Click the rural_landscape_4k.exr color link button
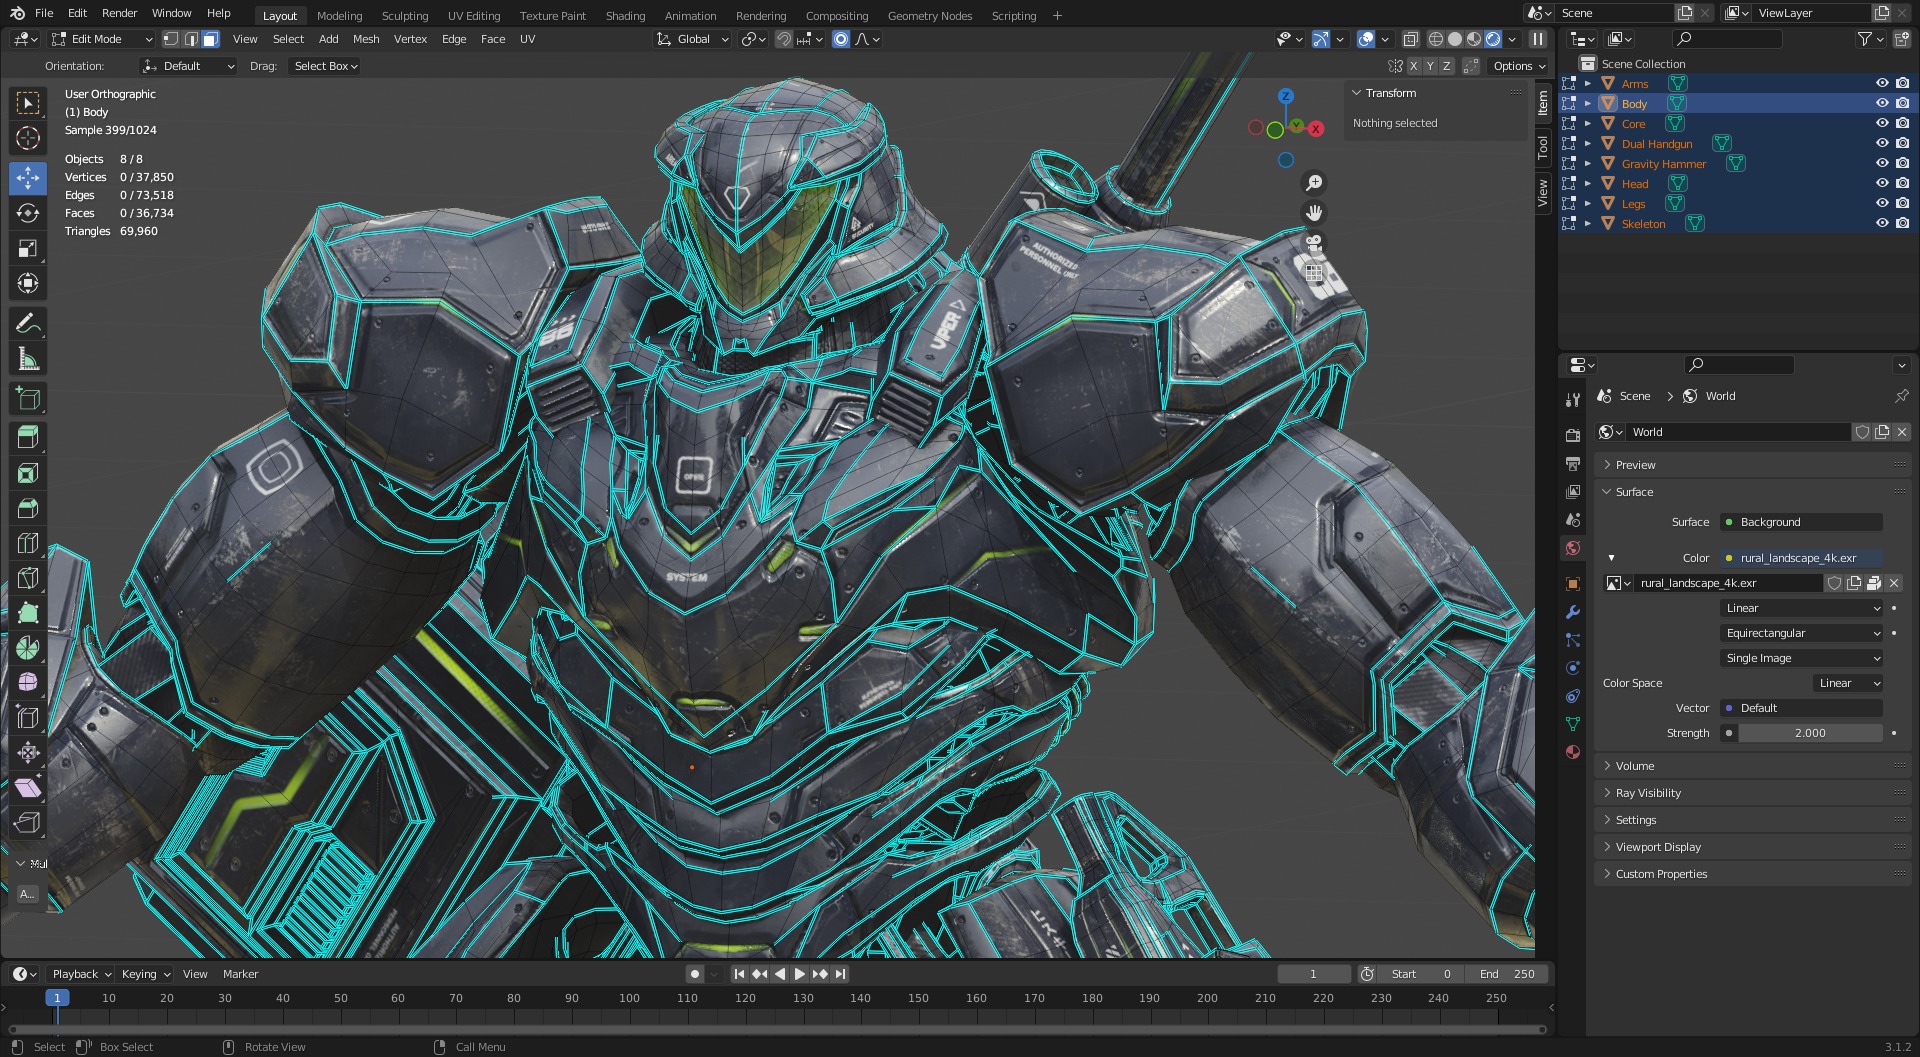Screen dimensions: 1920x1057 point(1801,558)
